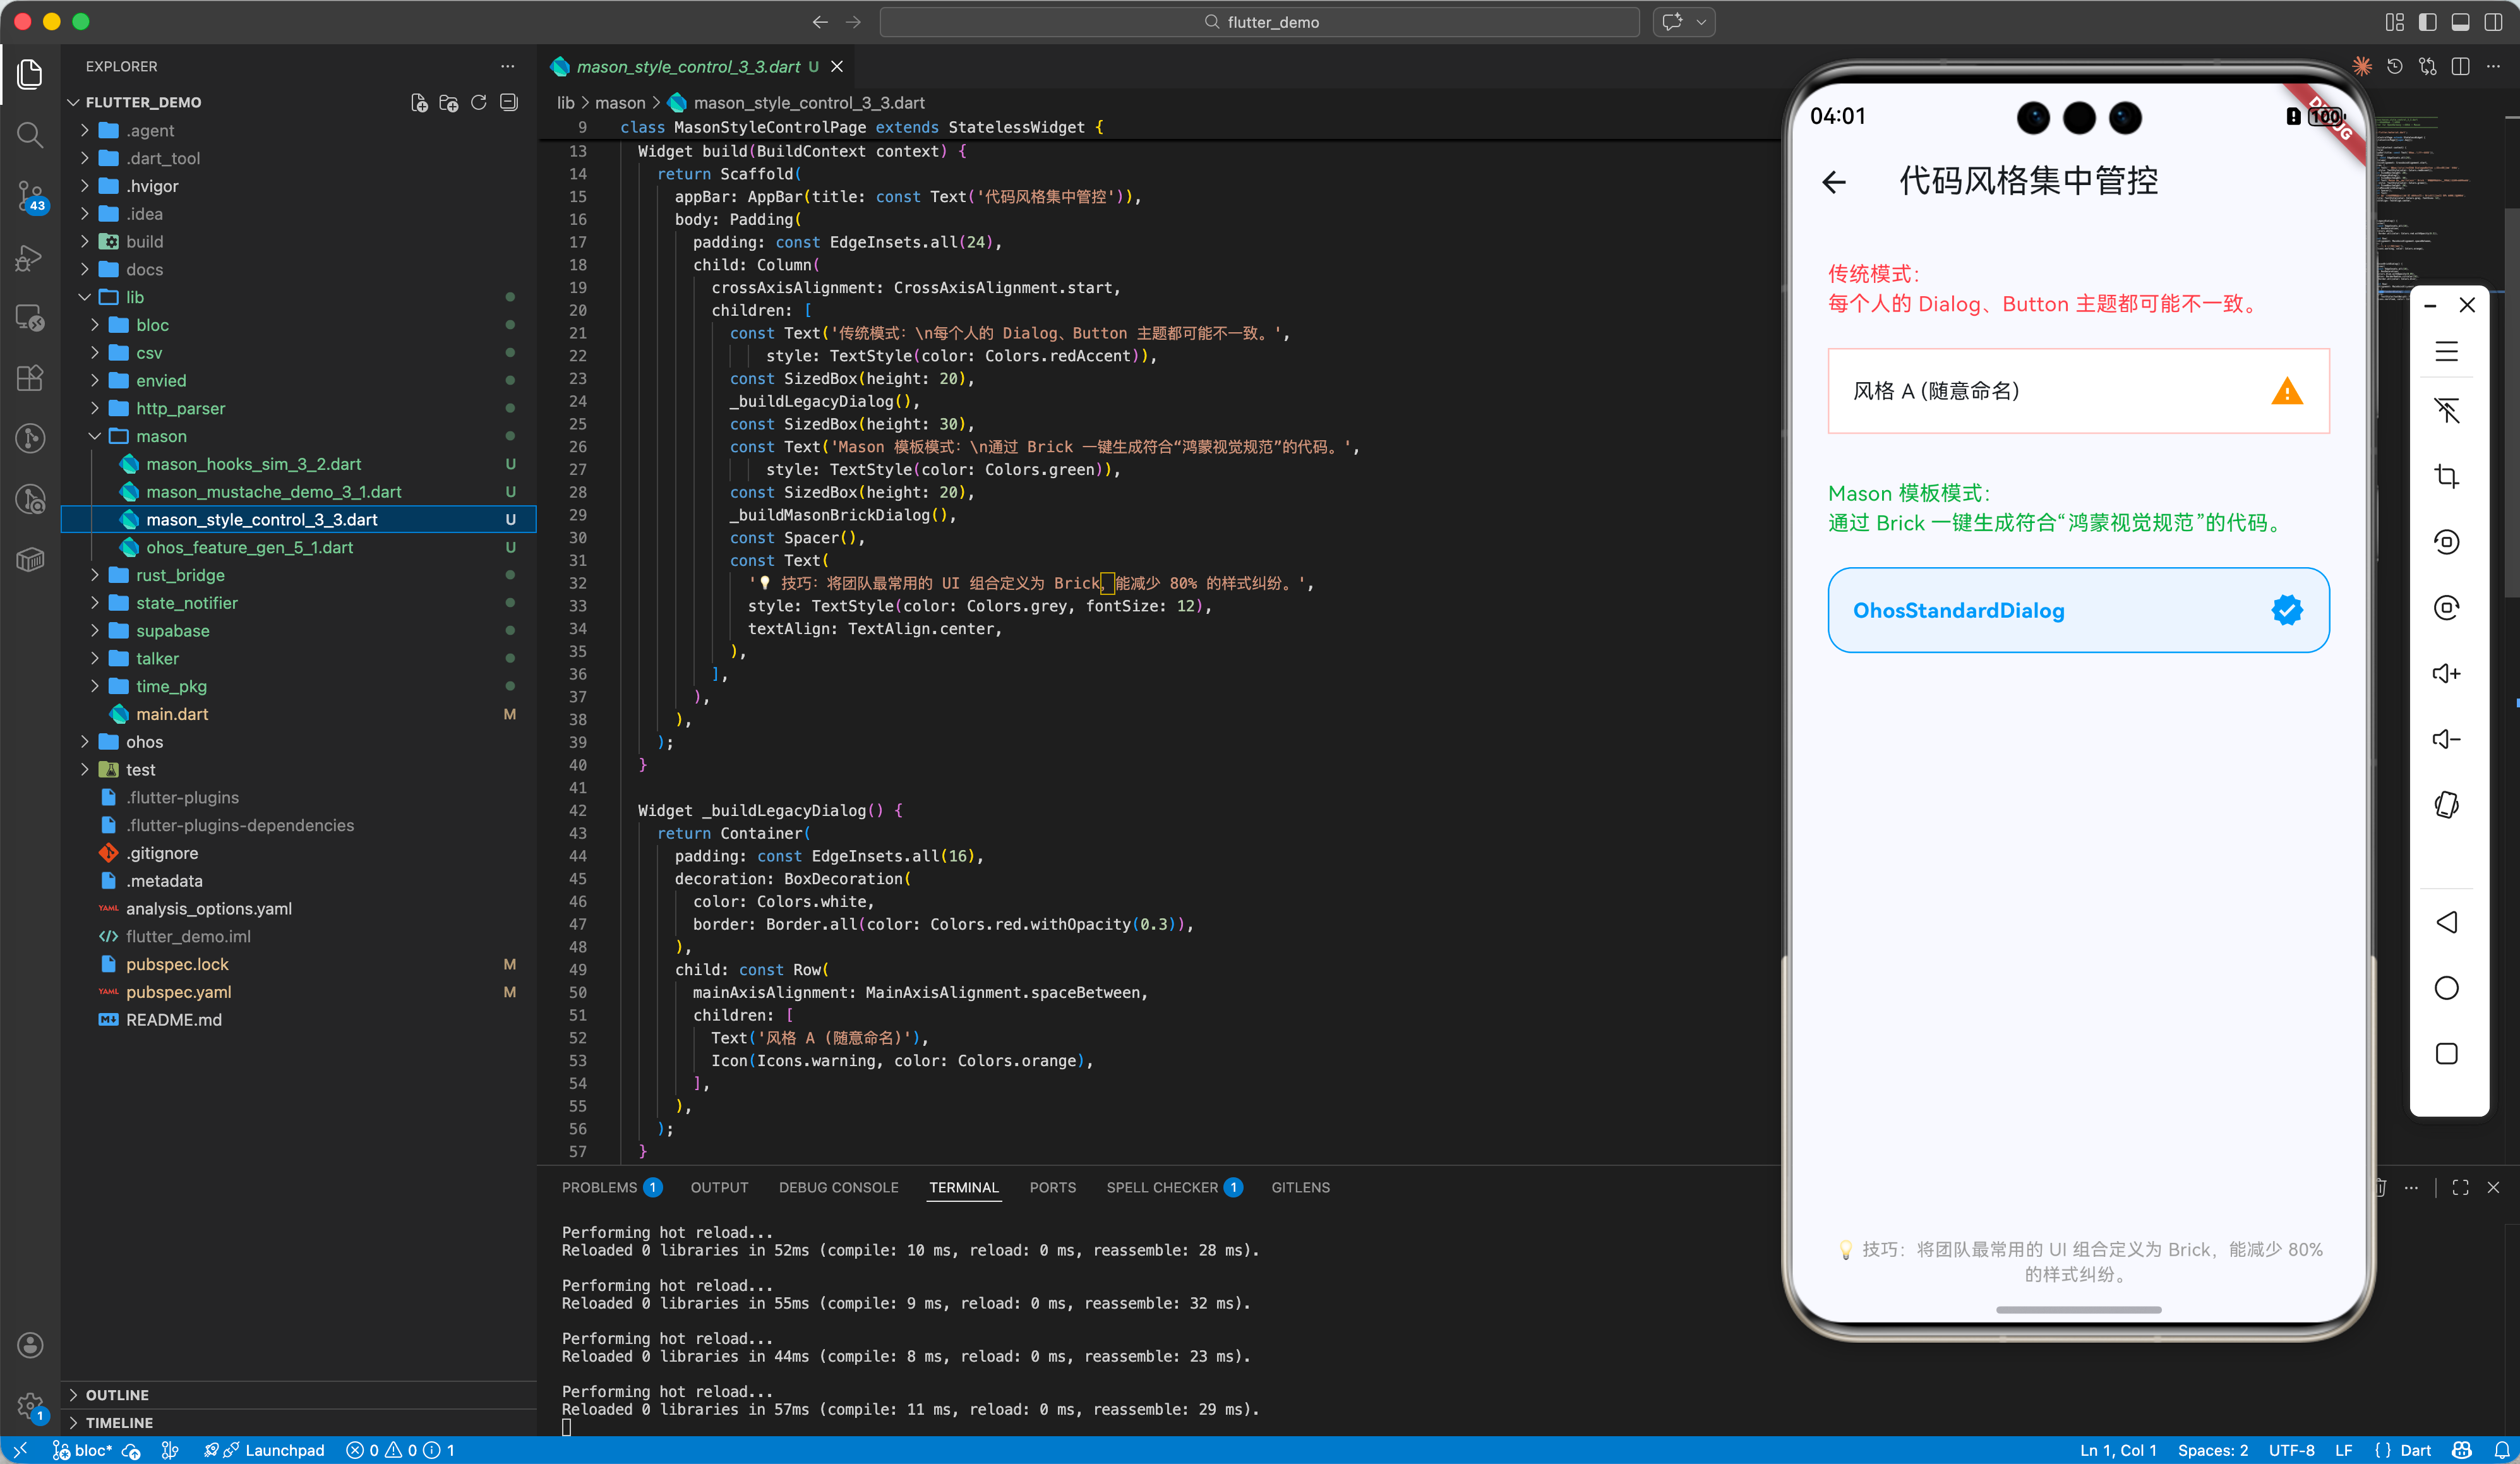Switch to PROBLEMS tab
The image size is (2520, 1464).
coord(599,1187)
